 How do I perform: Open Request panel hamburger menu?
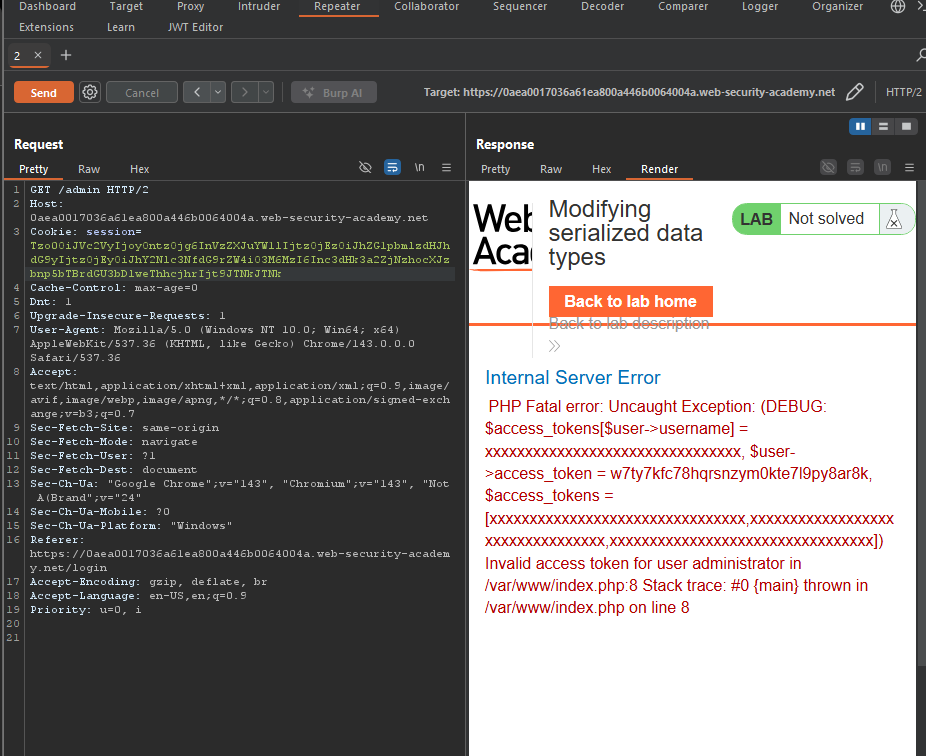[x=446, y=168]
